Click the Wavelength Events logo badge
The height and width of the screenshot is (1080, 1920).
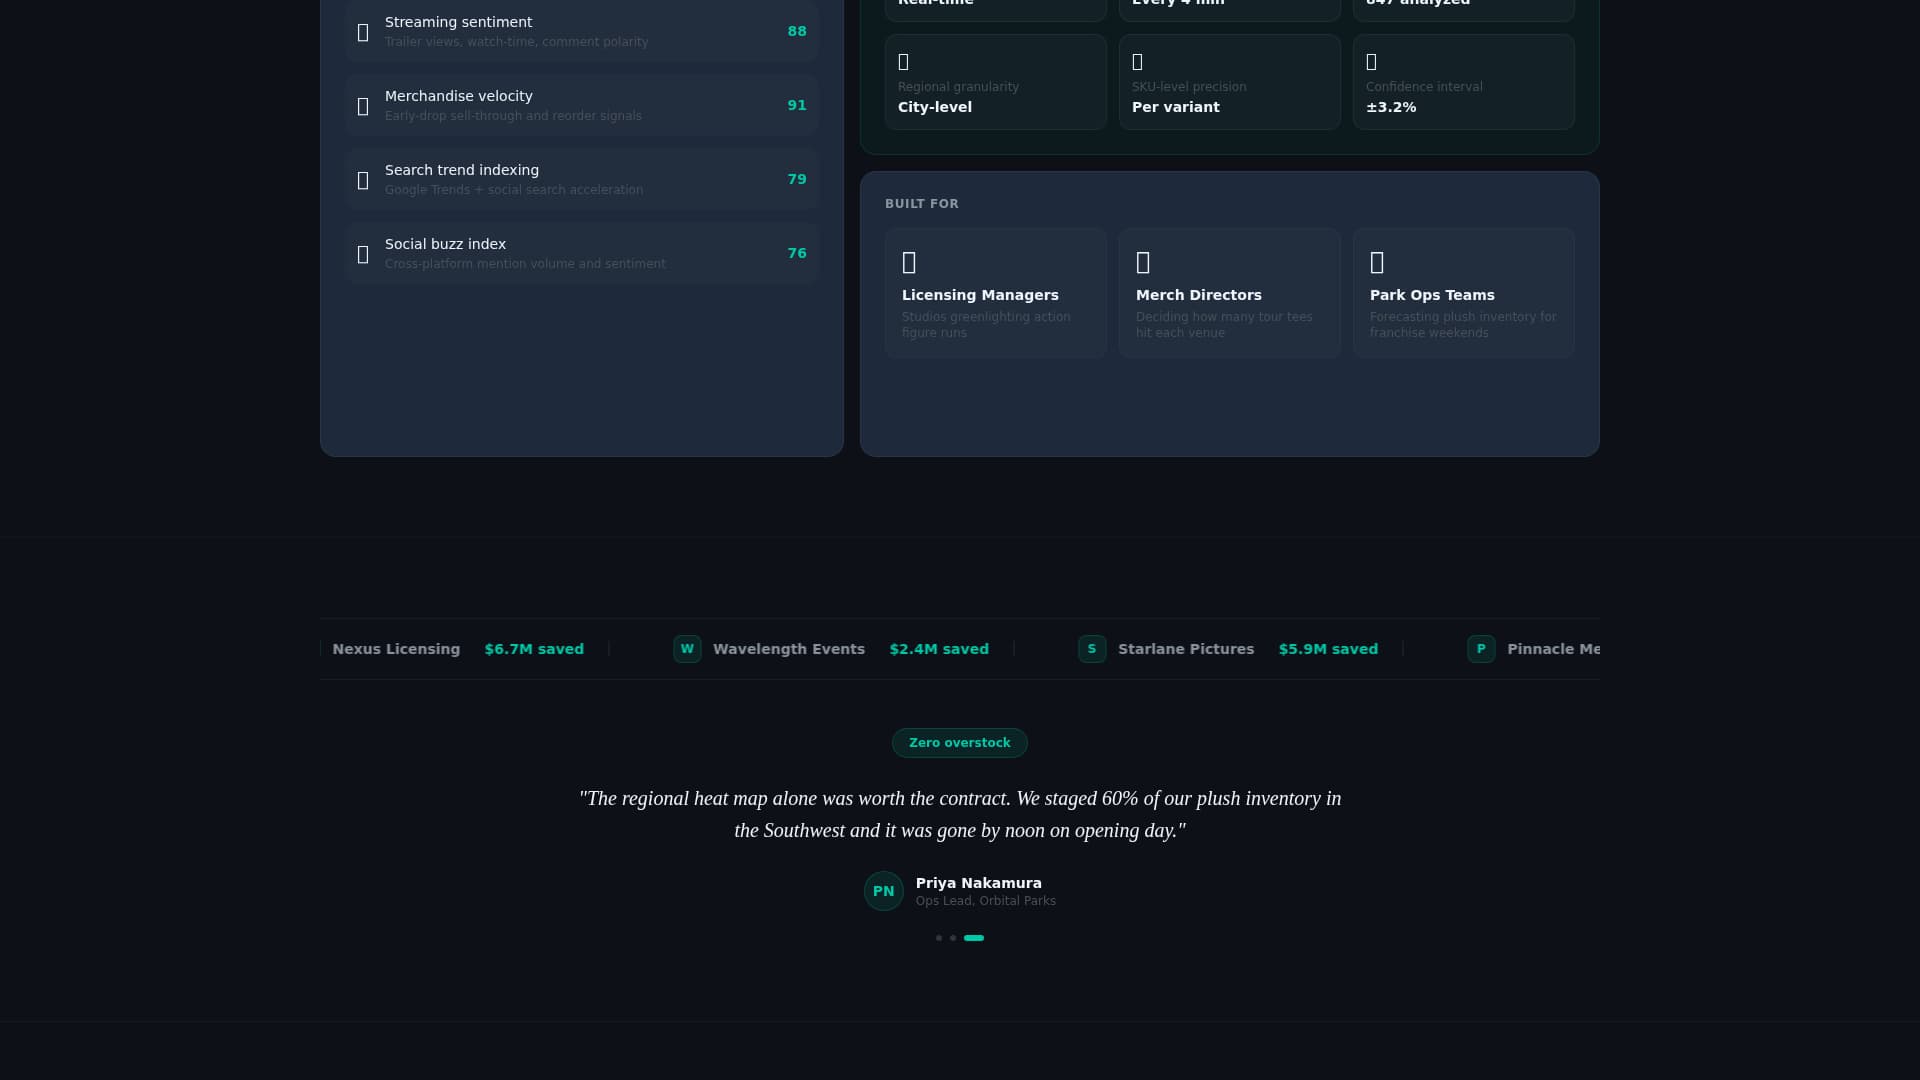[x=687, y=648]
